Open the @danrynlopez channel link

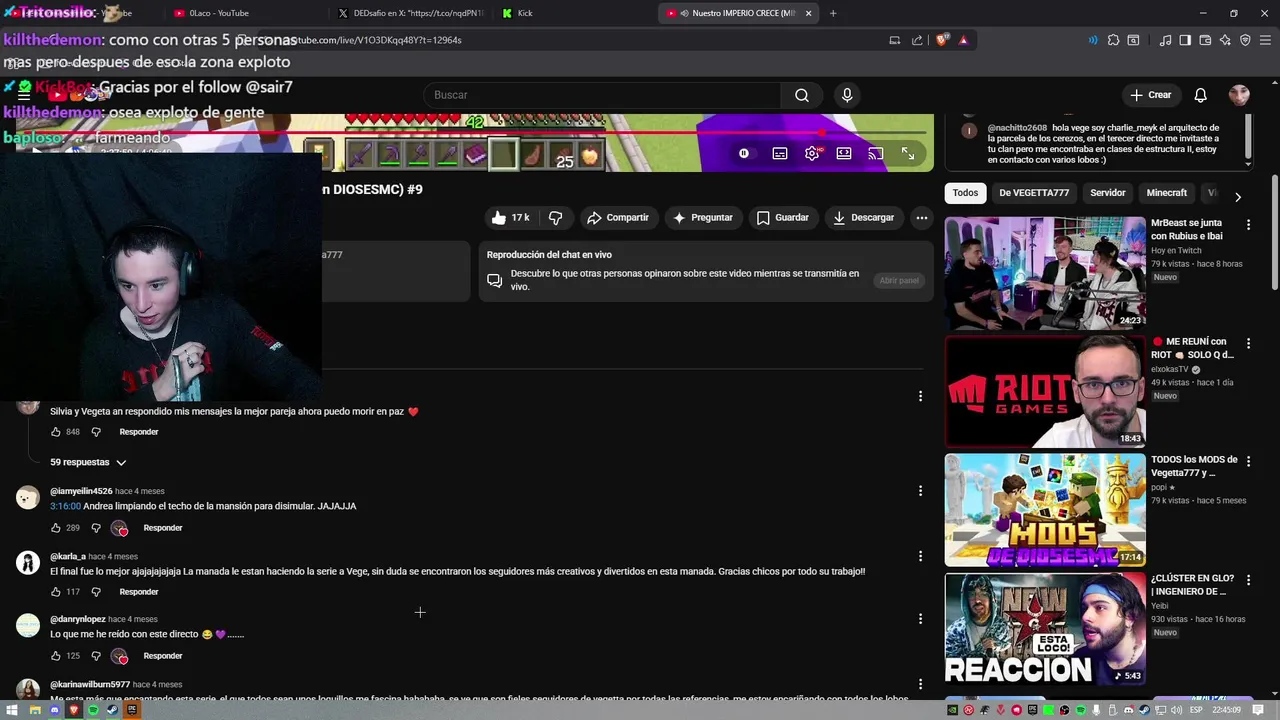click(77, 619)
